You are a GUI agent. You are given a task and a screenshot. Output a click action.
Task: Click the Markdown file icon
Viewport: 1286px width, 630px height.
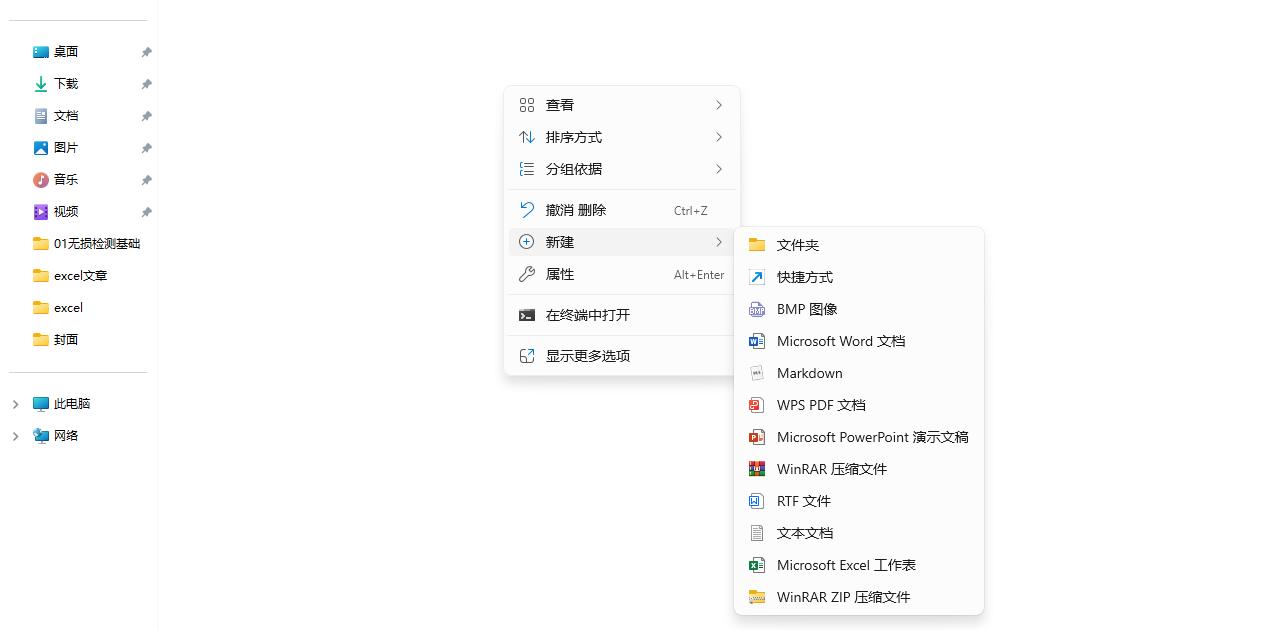click(757, 374)
